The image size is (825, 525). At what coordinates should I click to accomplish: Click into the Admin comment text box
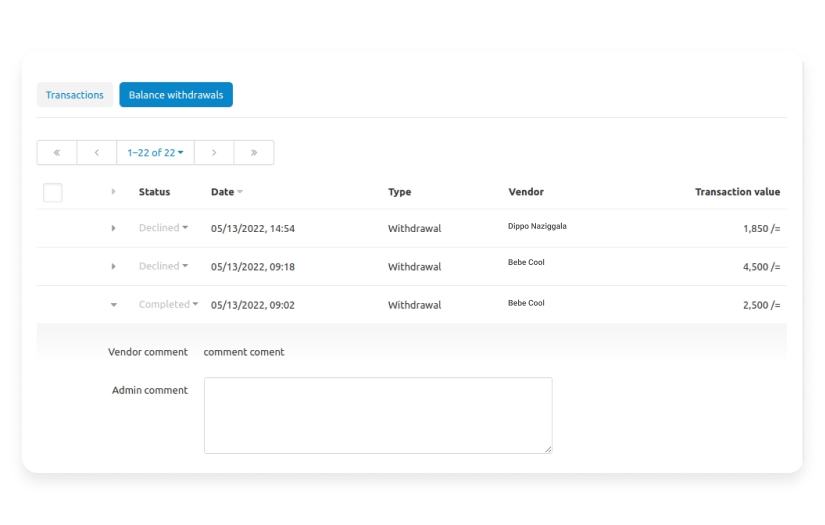[x=378, y=415]
